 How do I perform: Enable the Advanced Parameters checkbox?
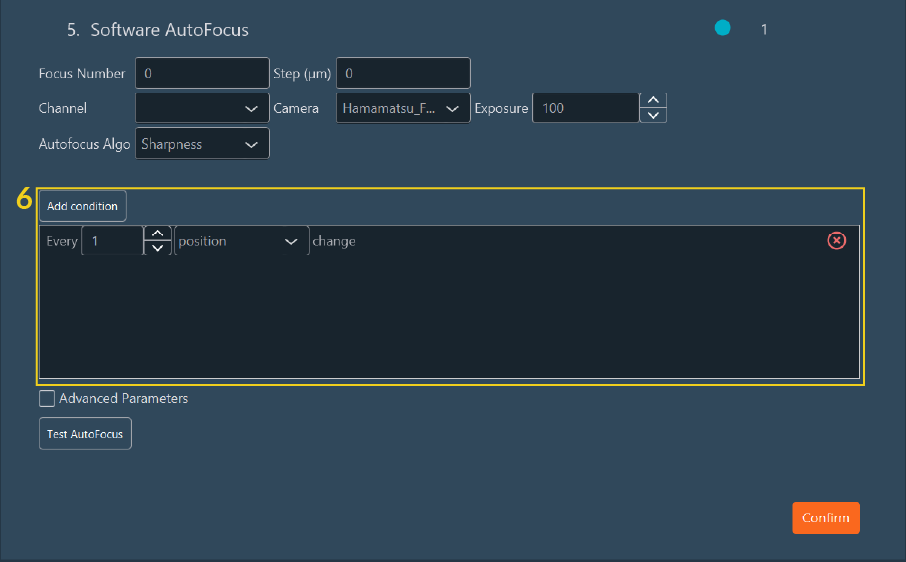coord(47,399)
